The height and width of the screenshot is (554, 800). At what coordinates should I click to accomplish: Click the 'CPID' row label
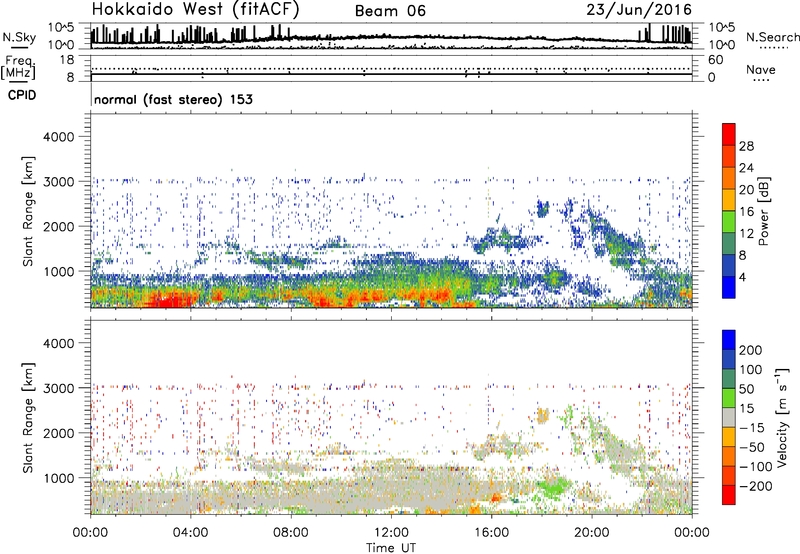click(x=22, y=95)
